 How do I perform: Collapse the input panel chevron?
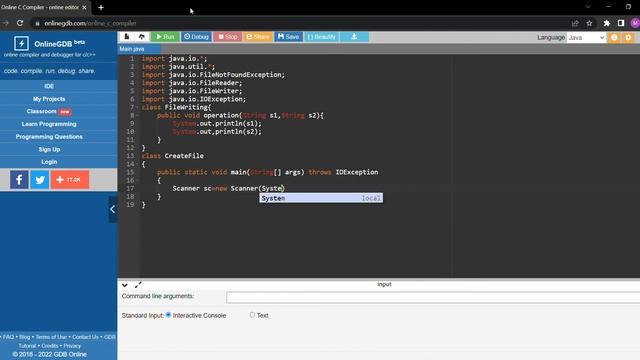pos(125,285)
